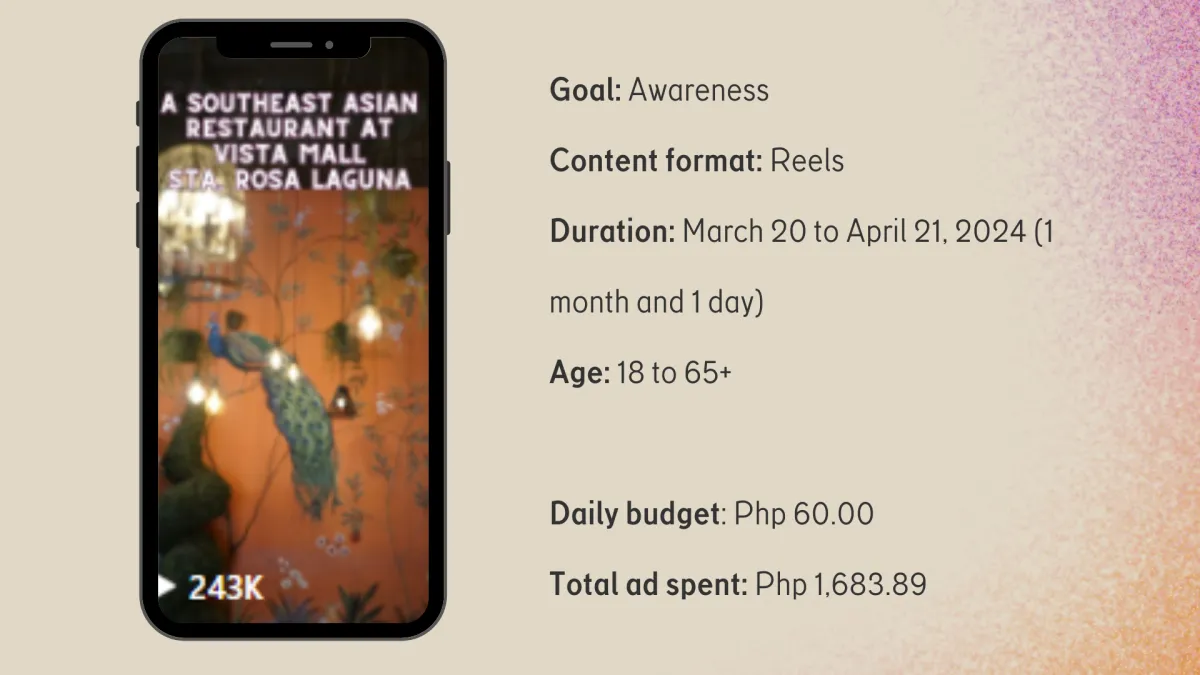Click the 243K view count
This screenshot has height=675, width=1200.
coord(226,588)
